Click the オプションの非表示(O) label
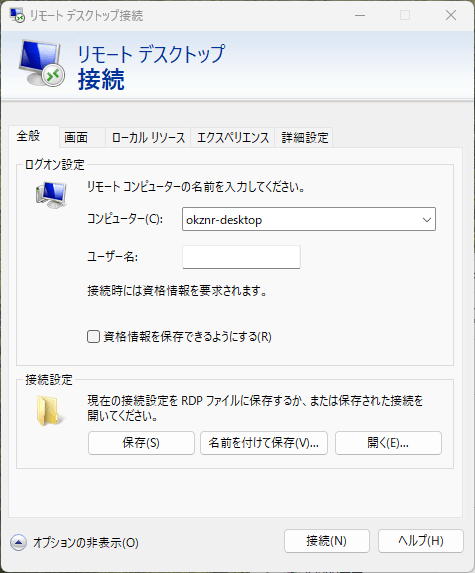The image size is (475, 573). [86, 543]
